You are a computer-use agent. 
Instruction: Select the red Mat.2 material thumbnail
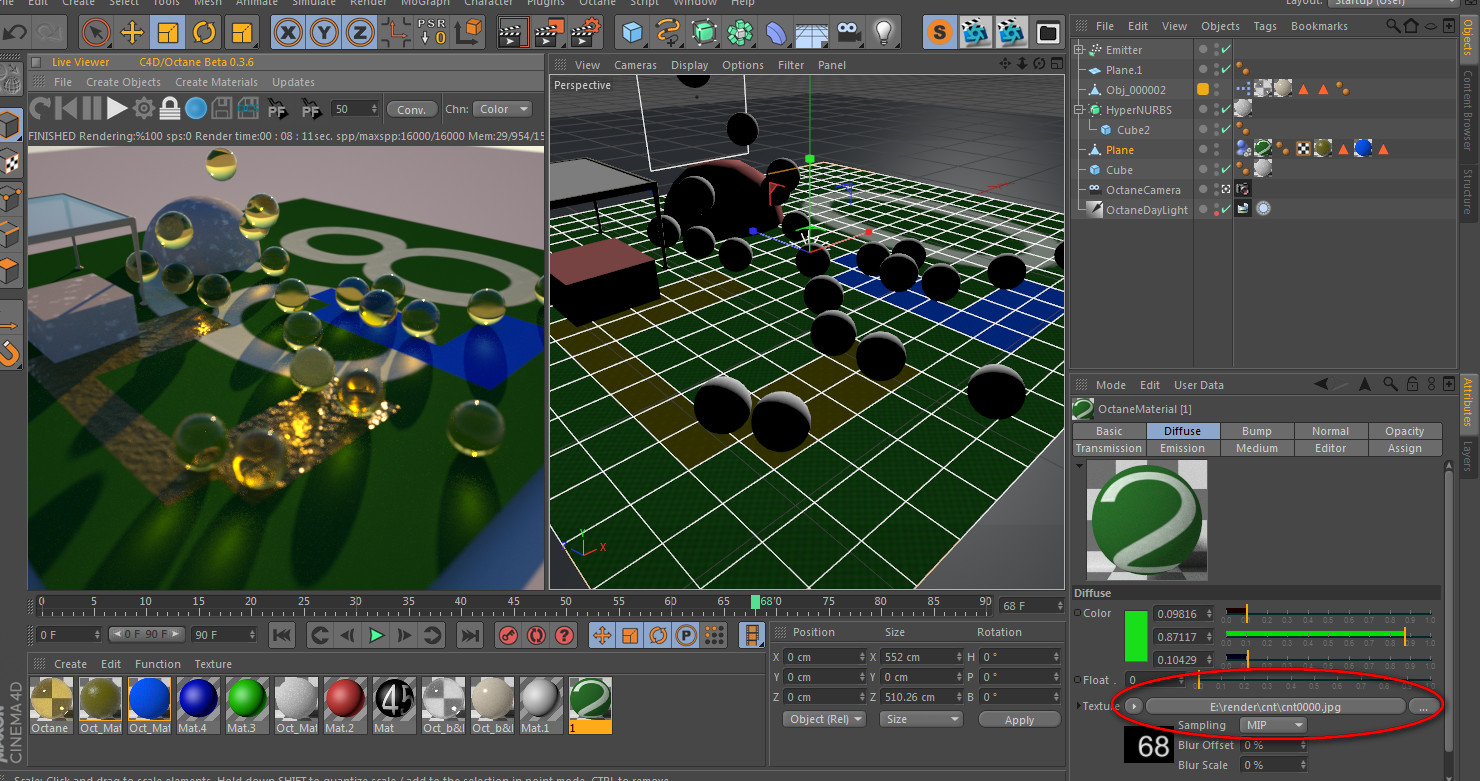point(346,701)
